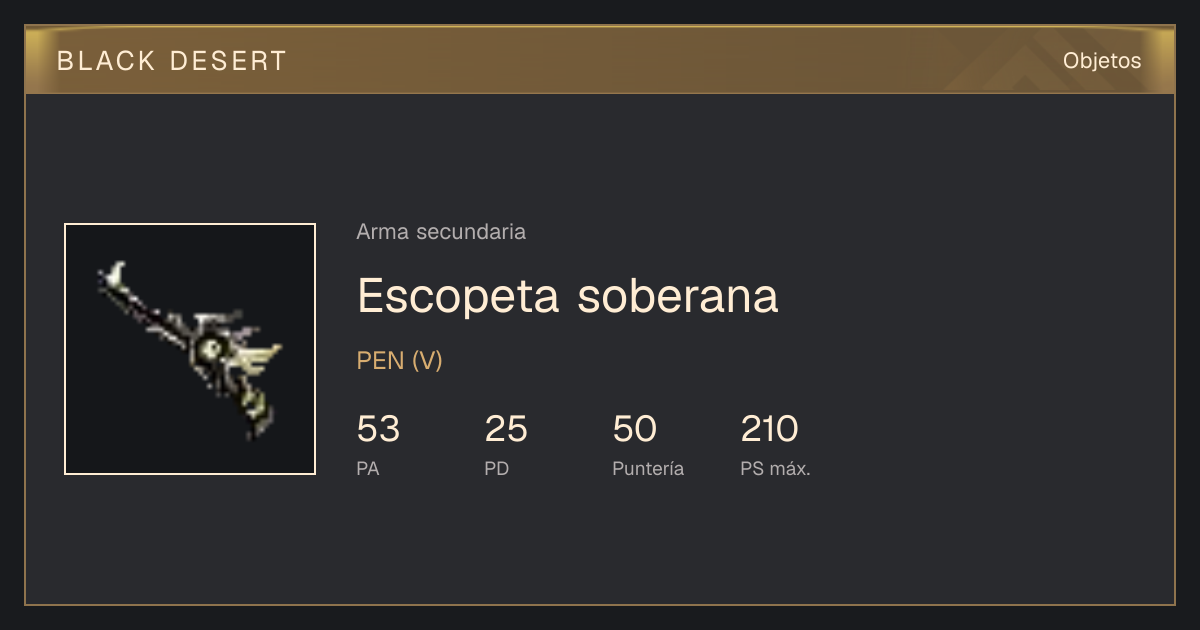Click the 50 Puntería stat value
The width and height of the screenshot is (1200, 630).
tap(634, 429)
